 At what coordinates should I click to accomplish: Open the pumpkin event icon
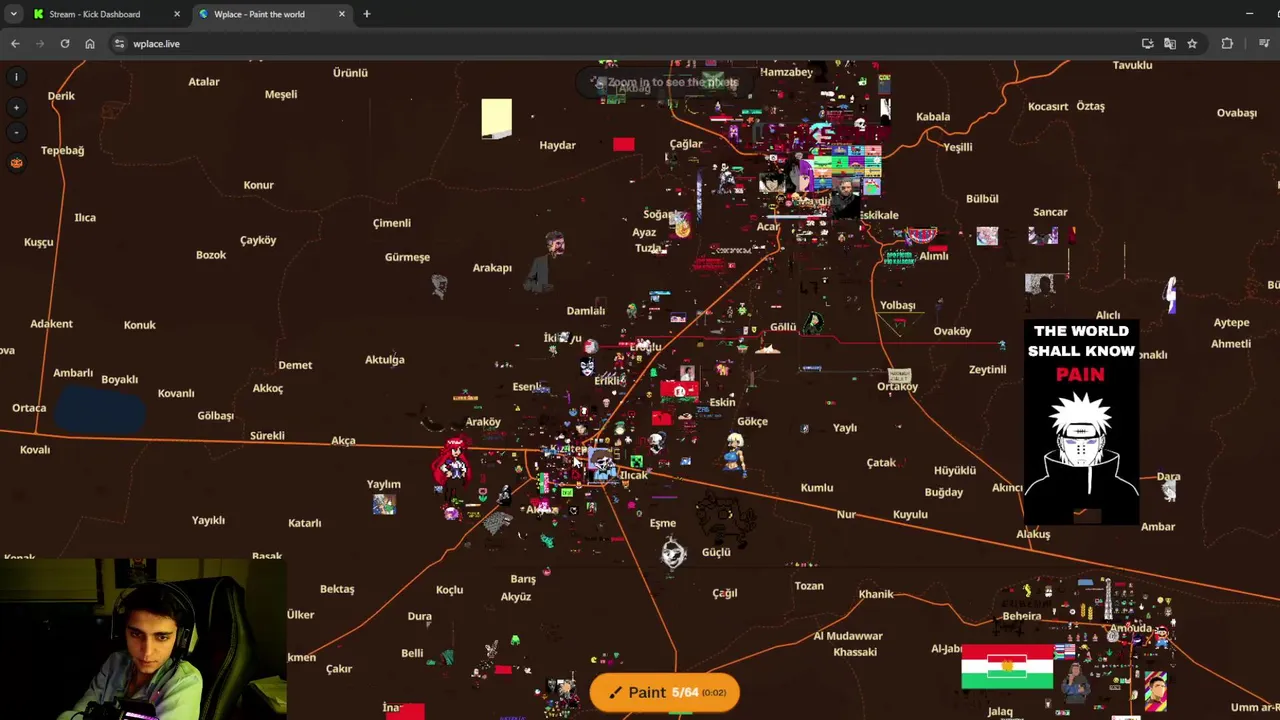(16, 162)
